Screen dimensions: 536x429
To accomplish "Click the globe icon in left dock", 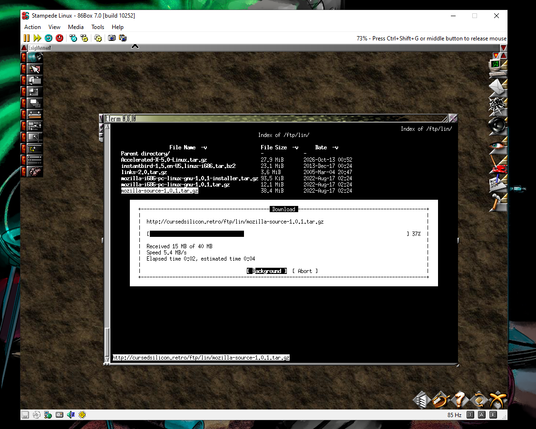I will [x=35, y=57].
